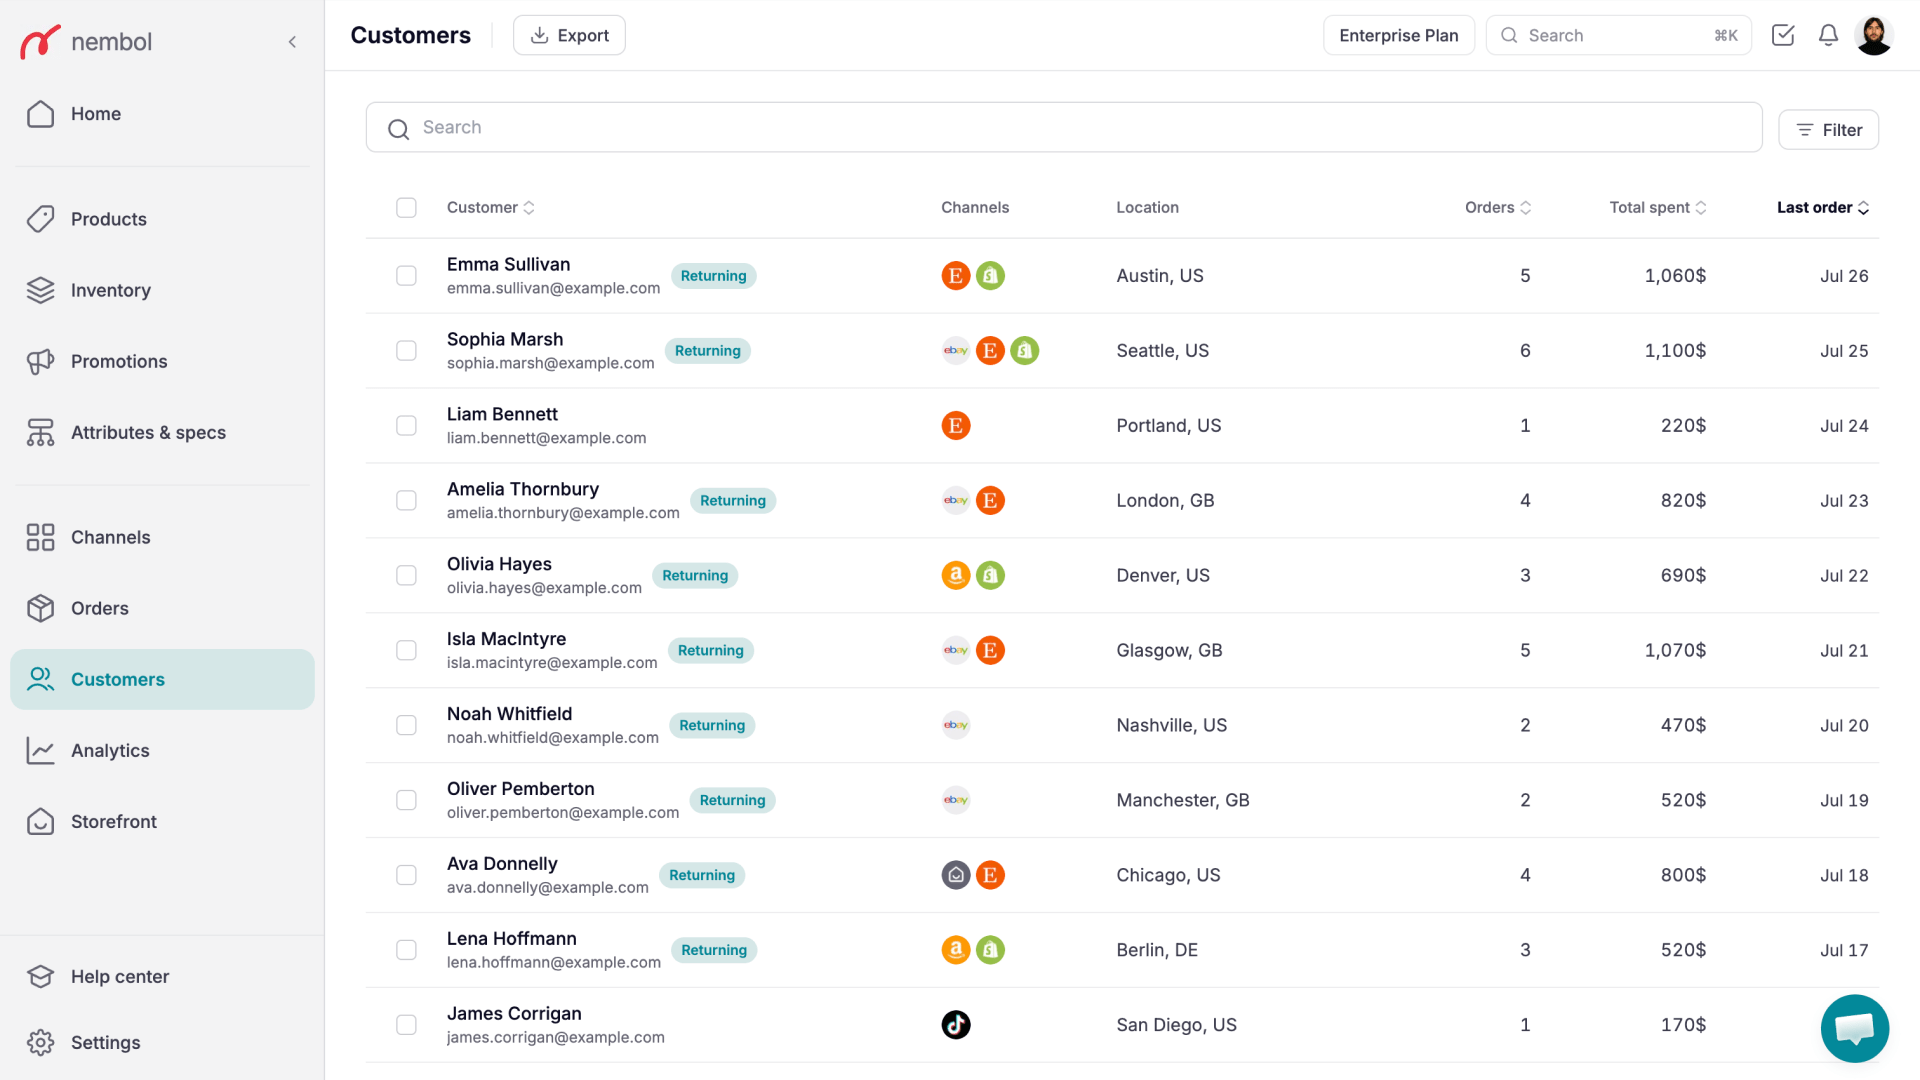Open the Filter options

[x=1828, y=130]
